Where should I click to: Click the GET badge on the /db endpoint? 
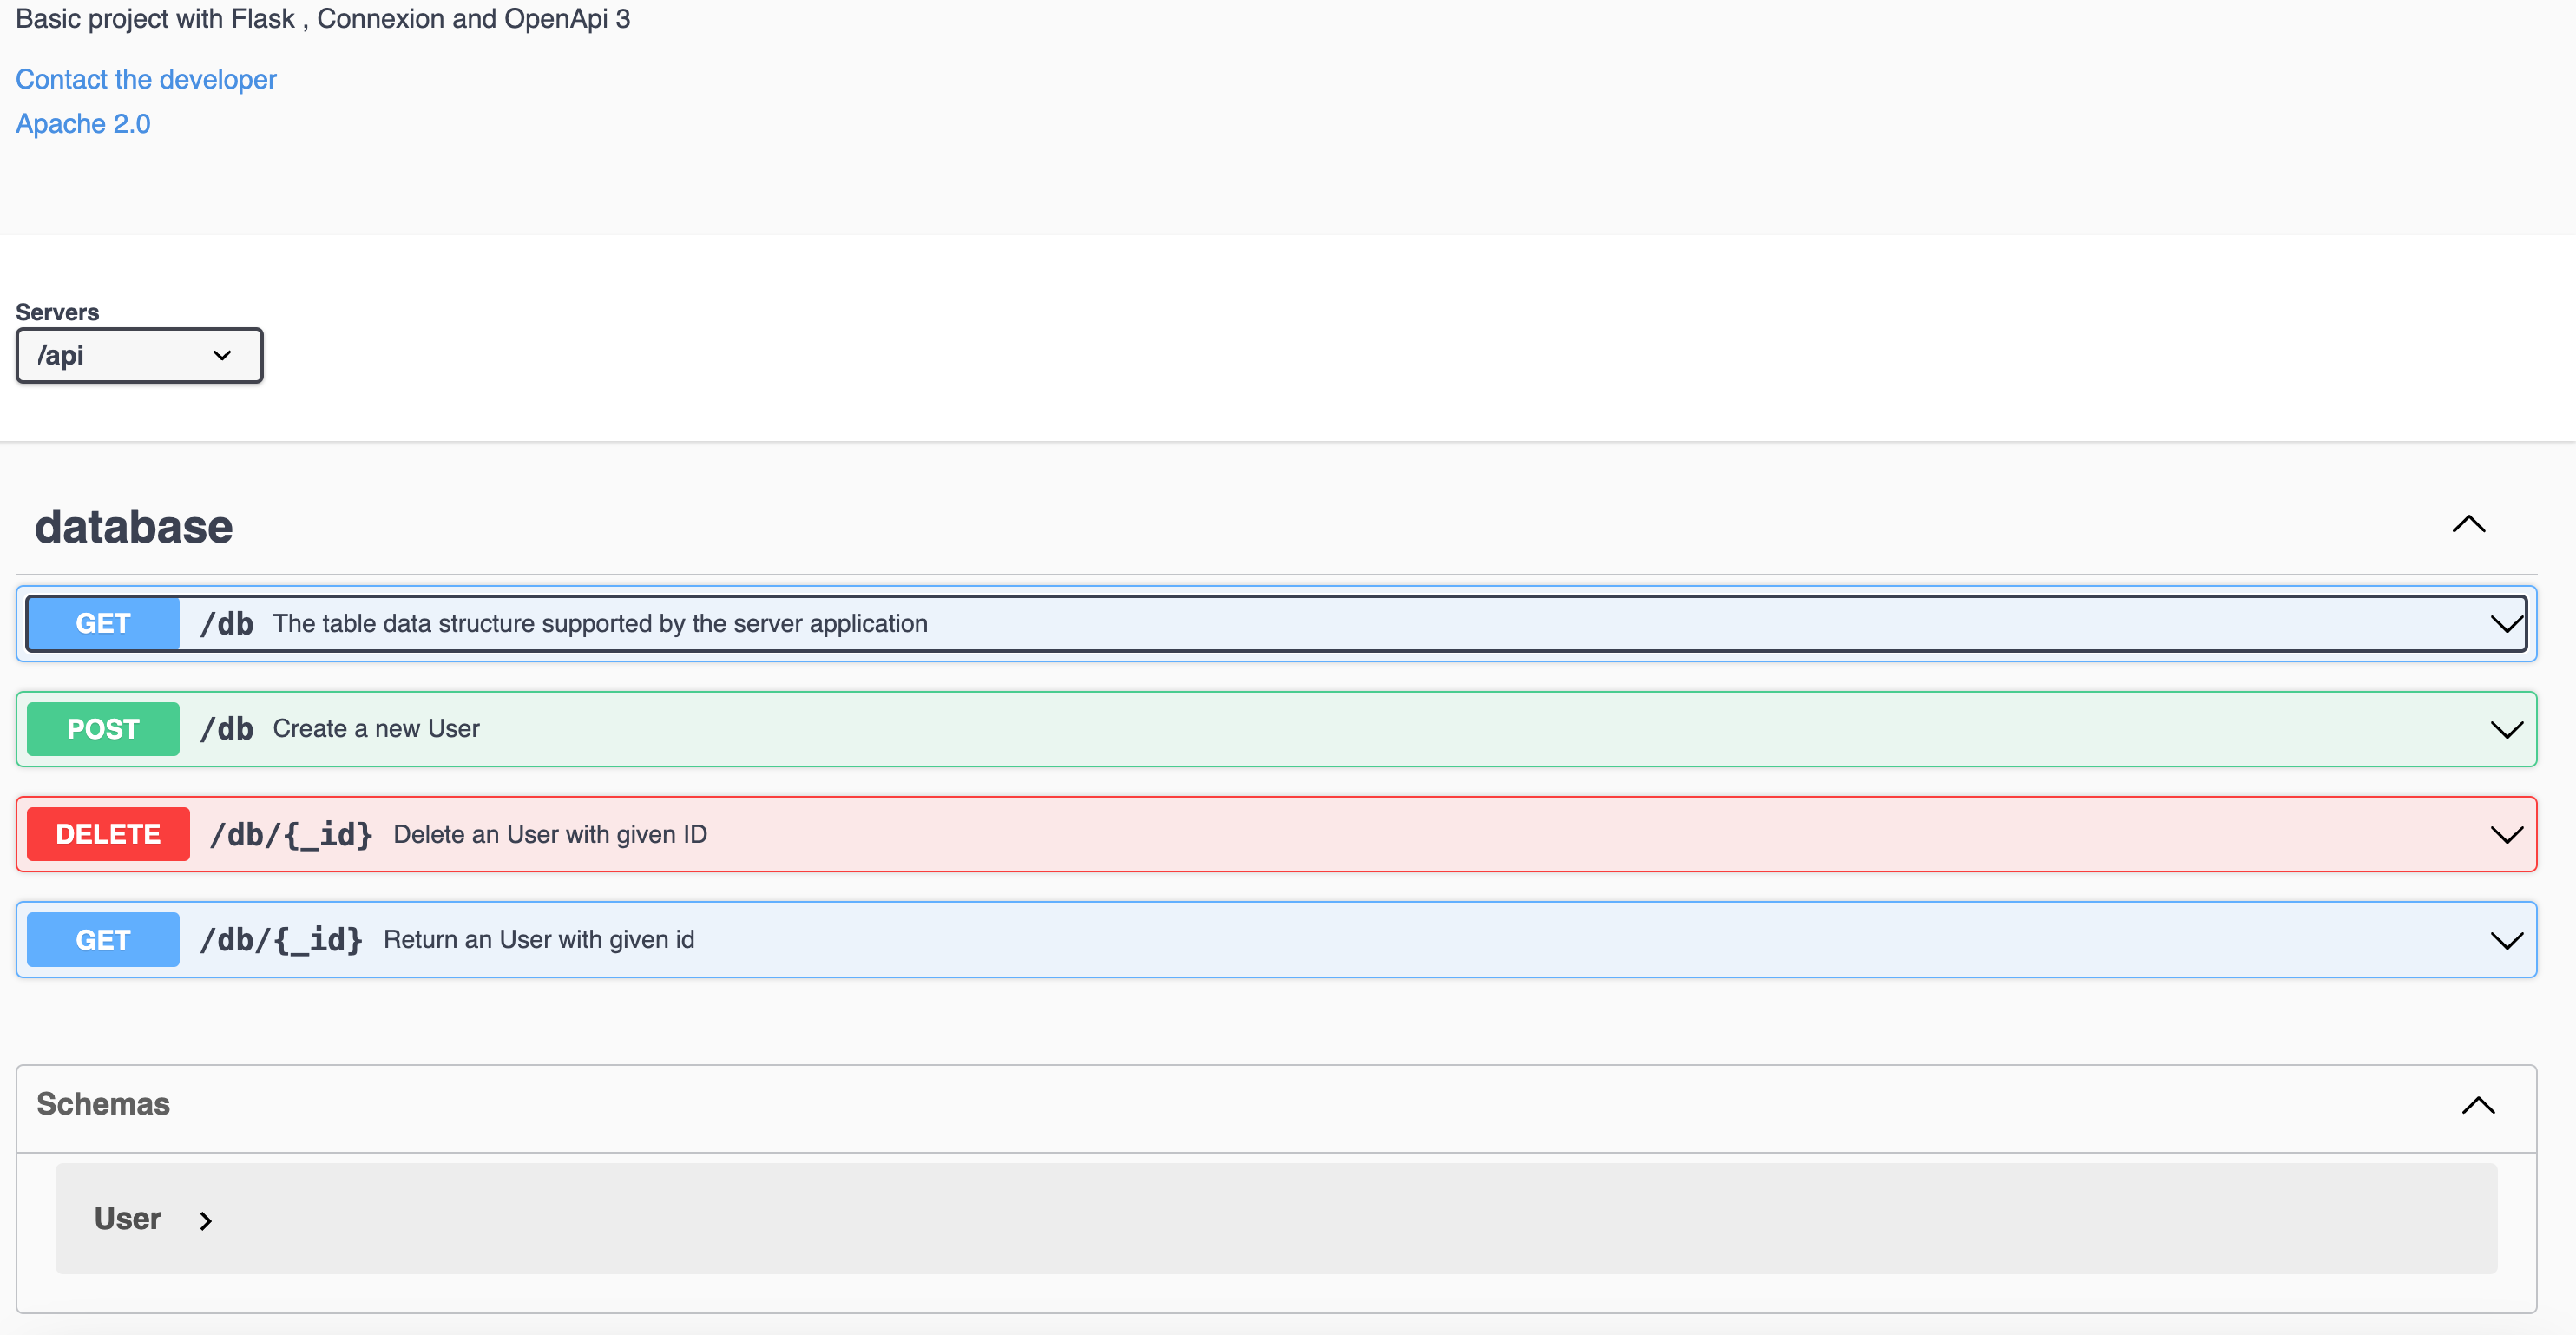click(x=103, y=623)
